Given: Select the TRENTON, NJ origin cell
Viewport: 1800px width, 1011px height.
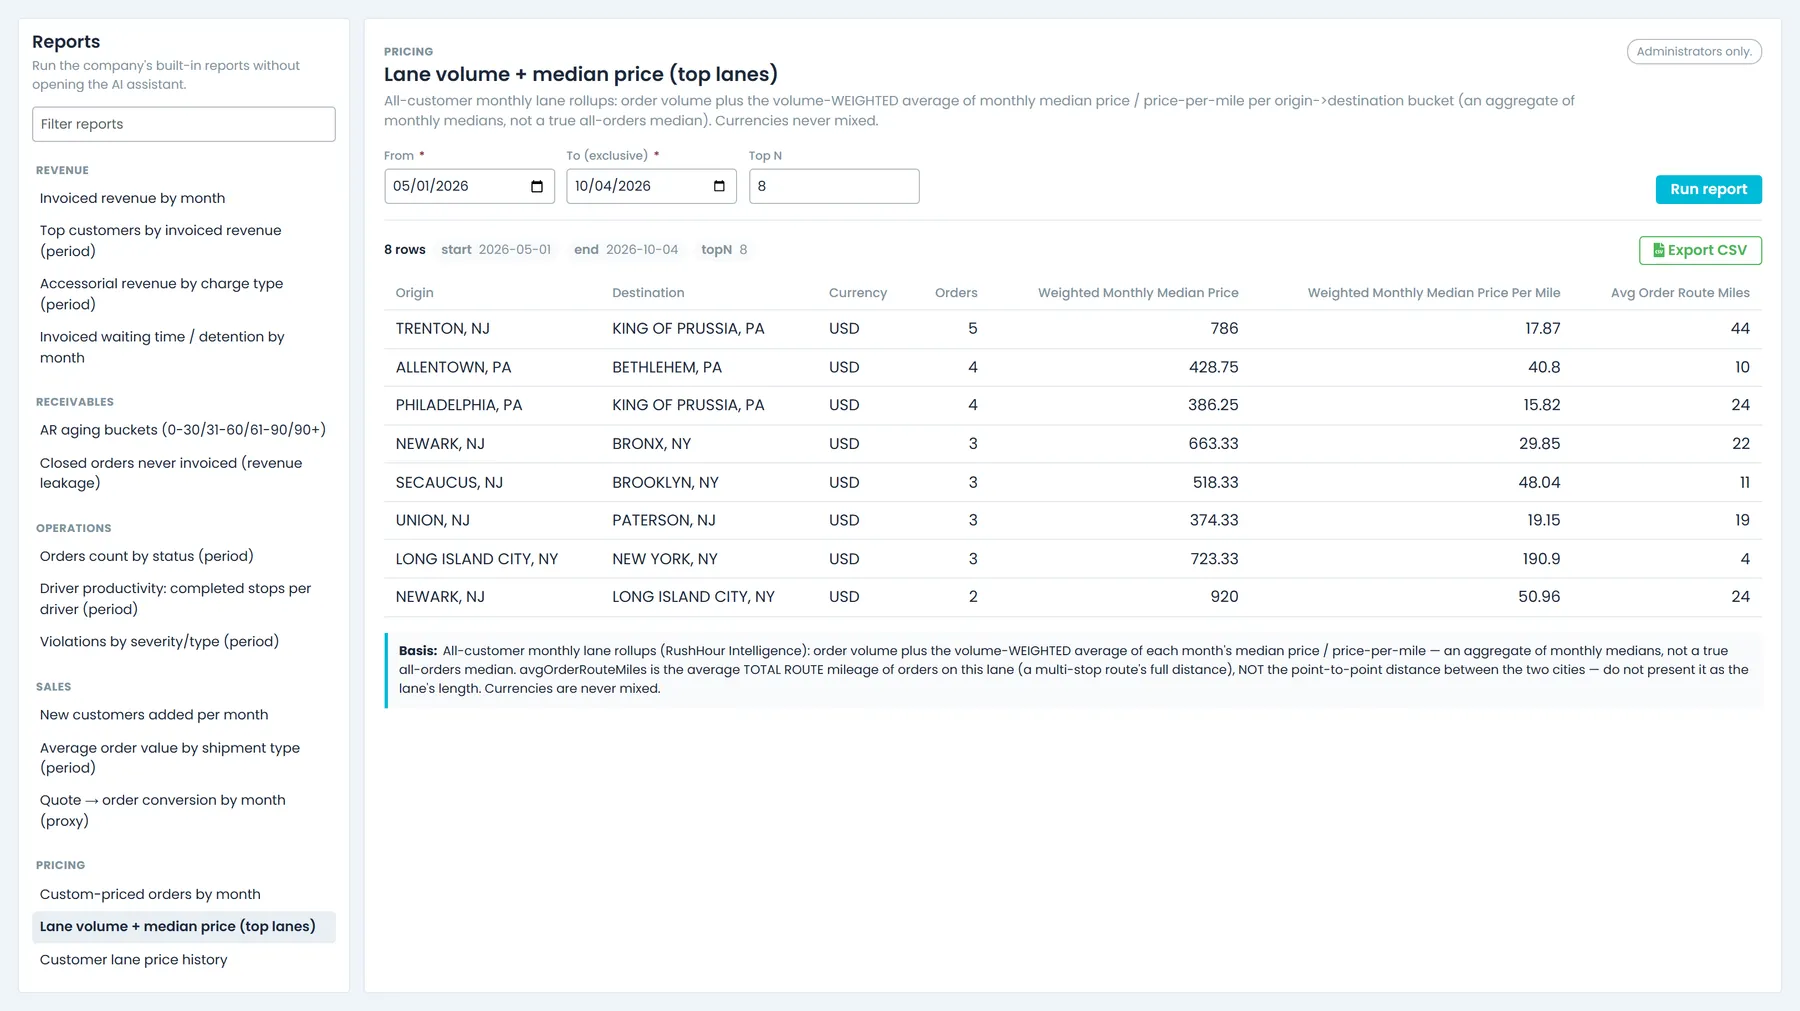Looking at the screenshot, I should (443, 329).
